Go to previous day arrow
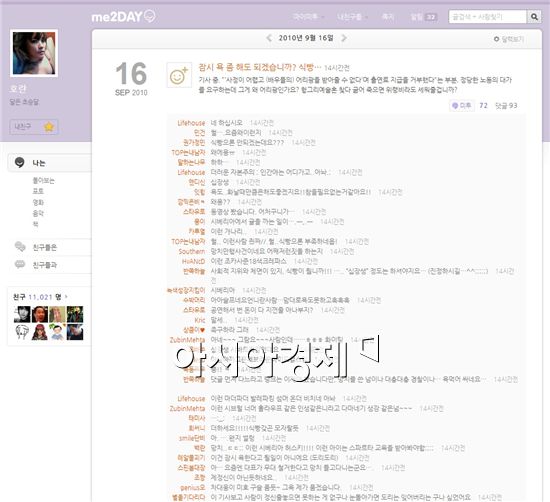 coord(269,38)
